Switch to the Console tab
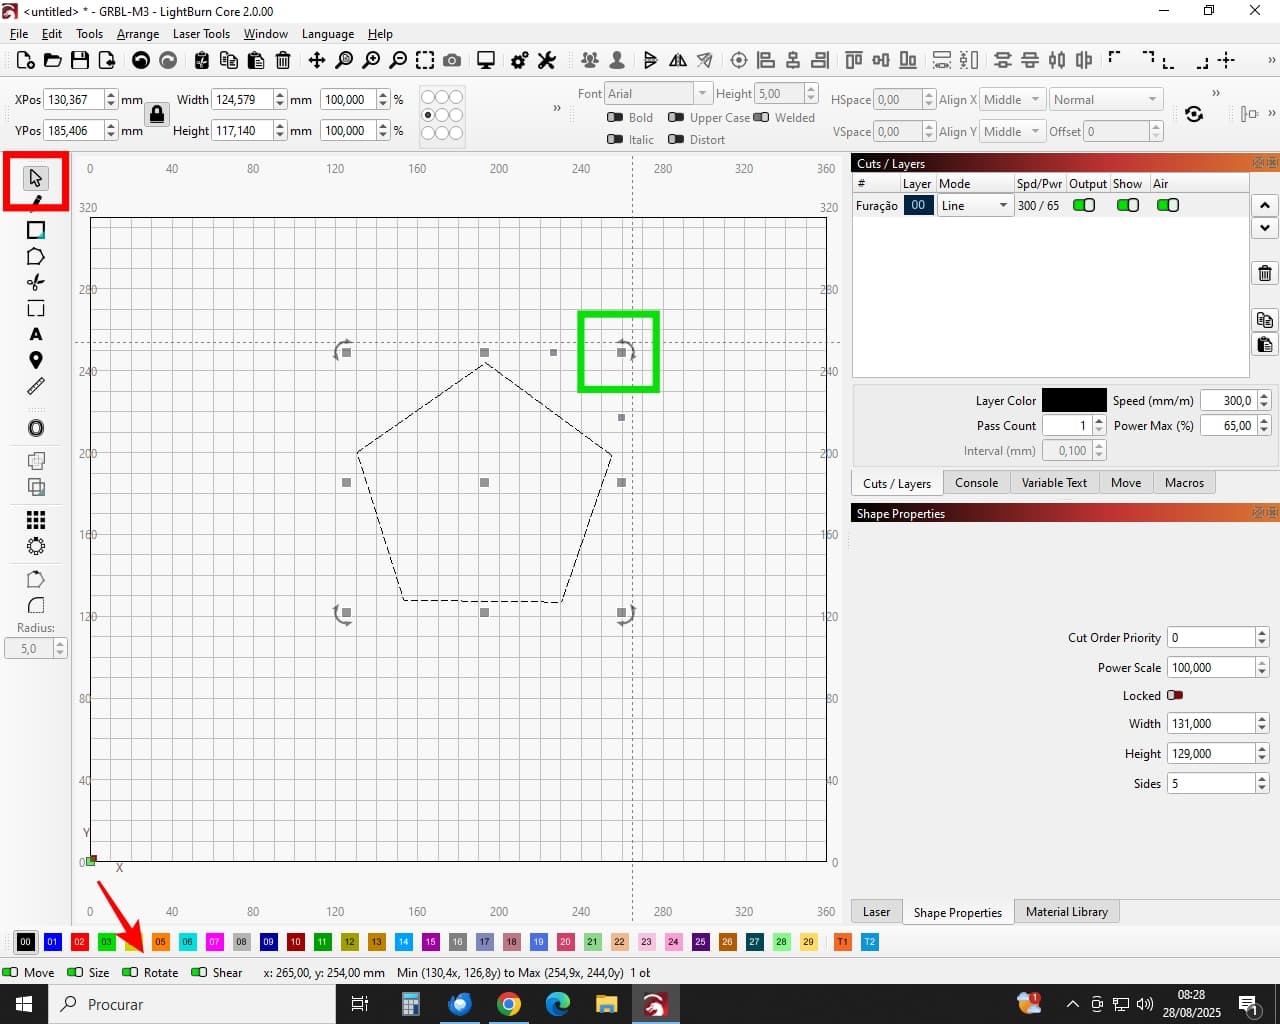Screen dimensions: 1280x1024 coord(976,483)
